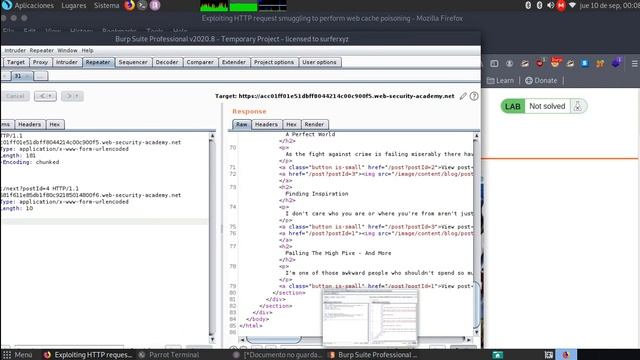Image resolution: width=640 pixels, height=360 pixels.
Task: Switch to Burp Suite Professional taskbar entry
Action: click(373, 355)
